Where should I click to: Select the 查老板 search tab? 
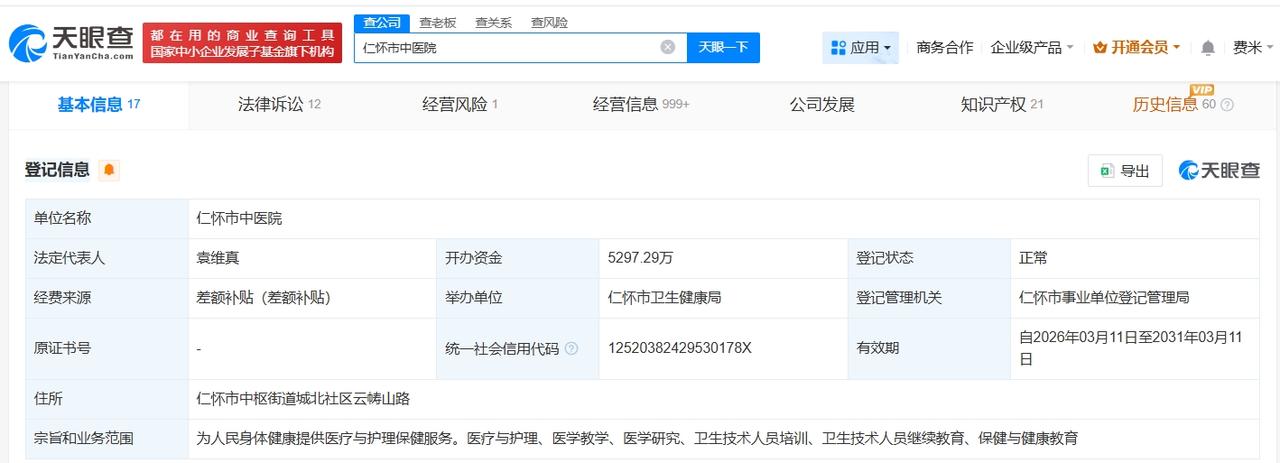(x=437, y=22)
